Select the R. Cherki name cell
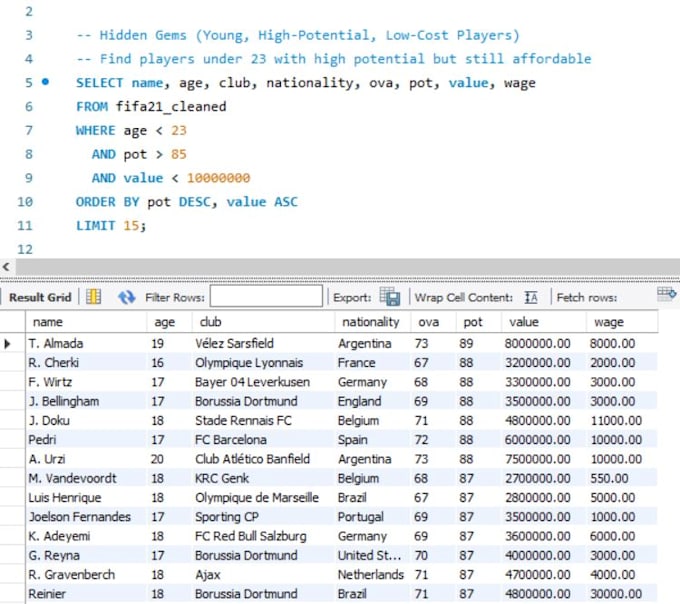 coord(86,362)
